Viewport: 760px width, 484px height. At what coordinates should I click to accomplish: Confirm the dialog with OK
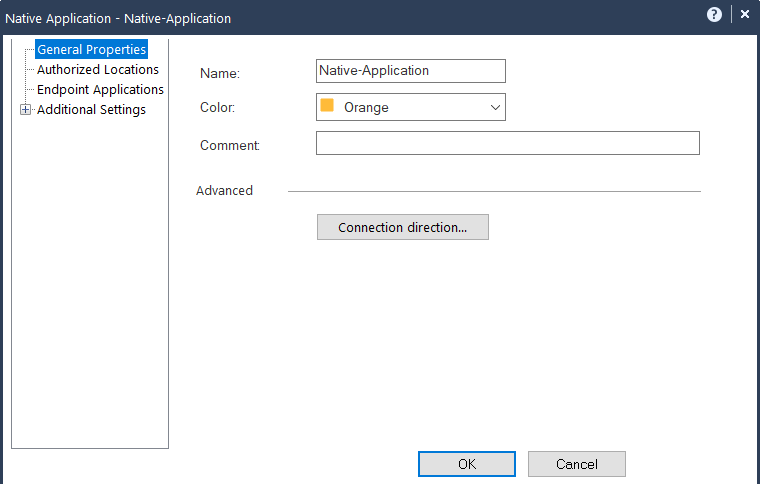[466, 464]
